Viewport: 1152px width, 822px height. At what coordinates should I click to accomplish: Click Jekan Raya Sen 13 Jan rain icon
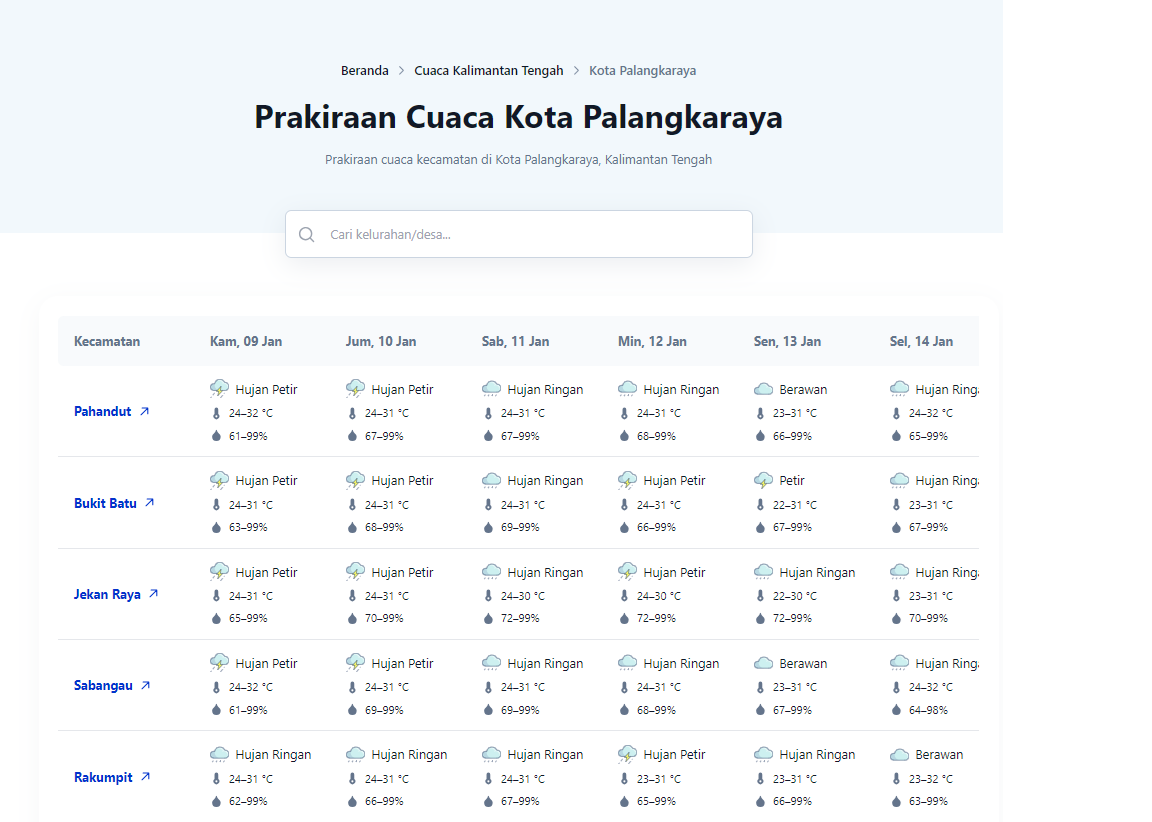(763, 572)
